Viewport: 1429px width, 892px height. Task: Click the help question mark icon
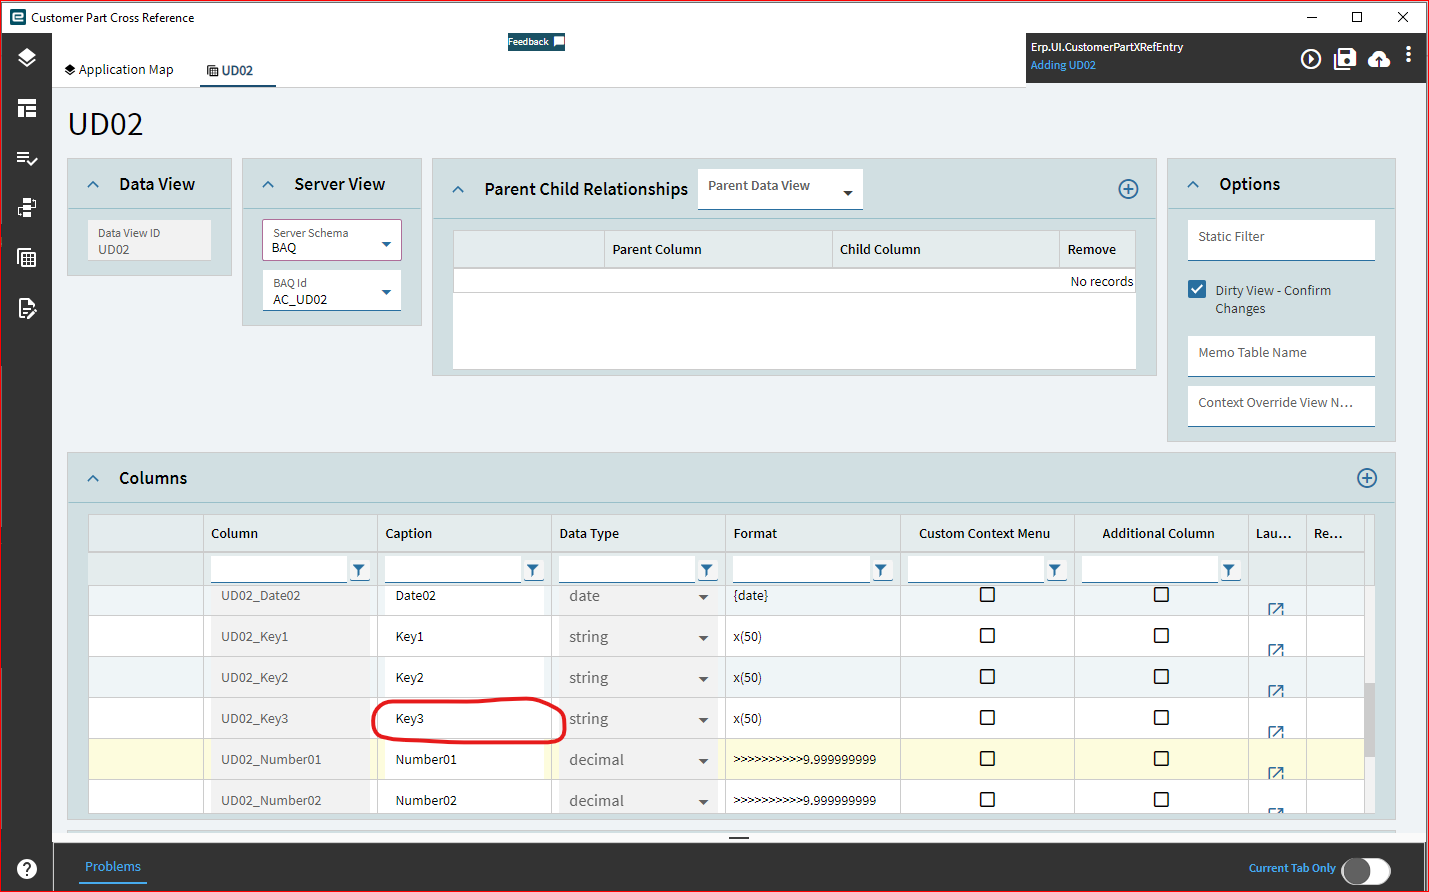pos(27,869)
